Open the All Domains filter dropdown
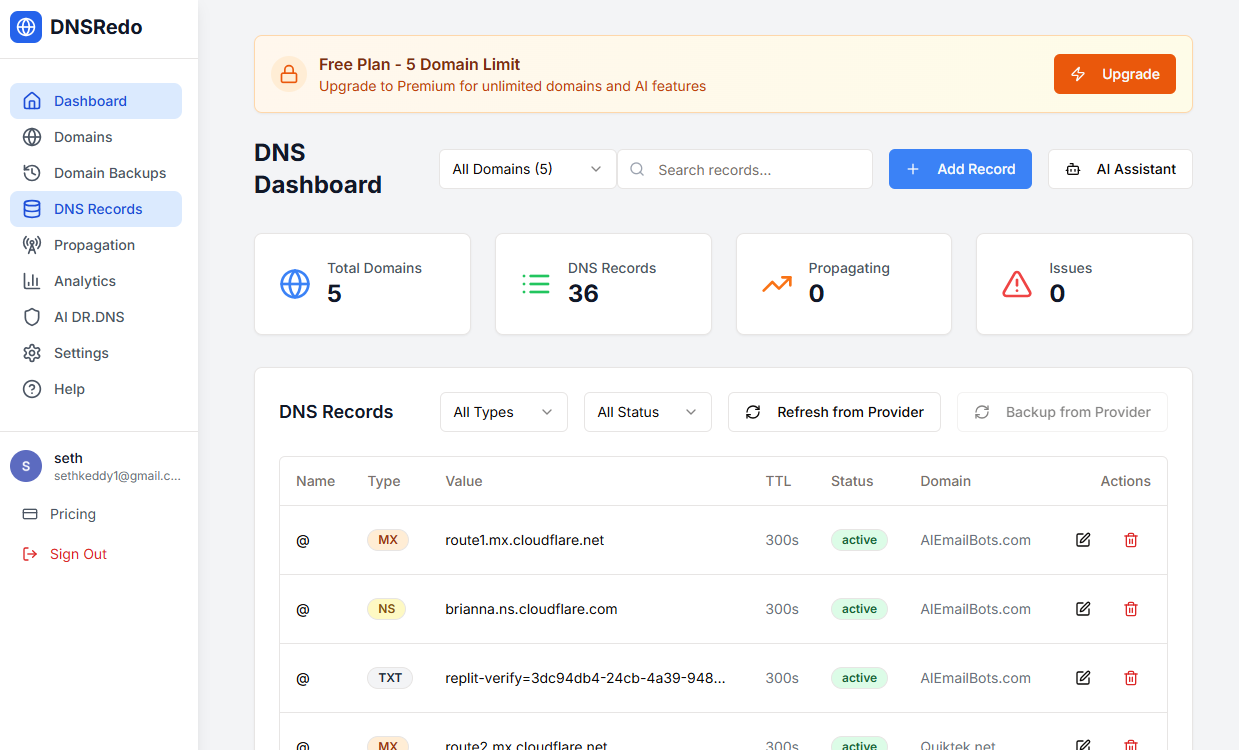Viewport: 1239px width, 750px height. [x=527, y=169]
